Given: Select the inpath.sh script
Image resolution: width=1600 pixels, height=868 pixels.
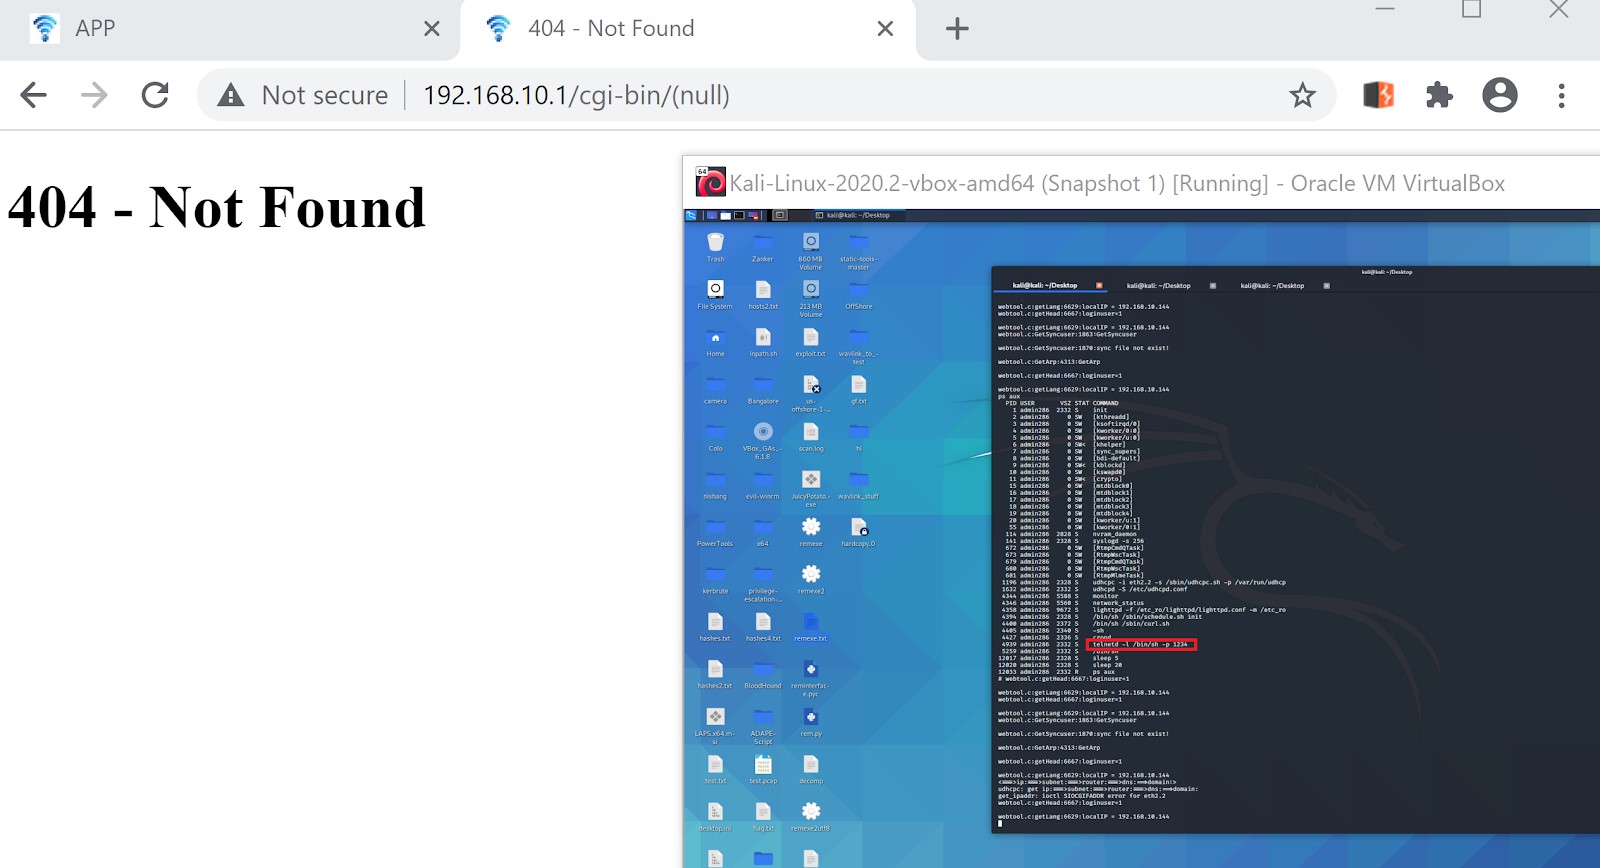Looking at the screenshot, I should point(763,342).
